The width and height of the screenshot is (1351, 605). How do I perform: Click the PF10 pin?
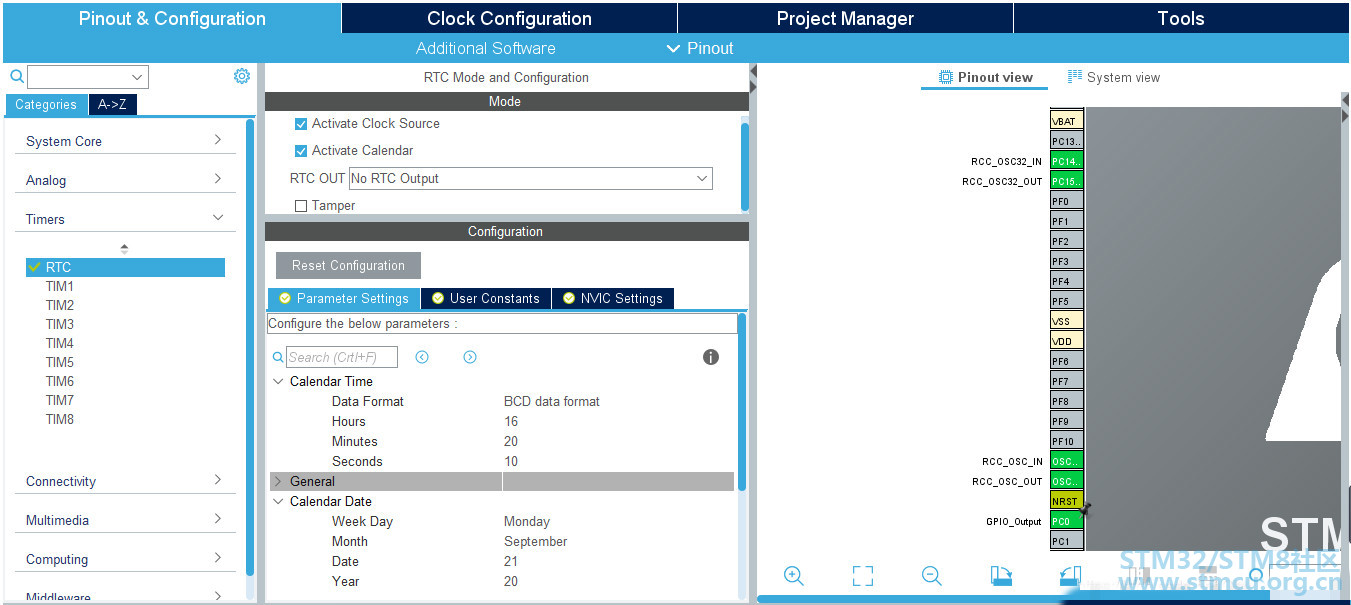pyautogui.click(x=1067, y=441)
